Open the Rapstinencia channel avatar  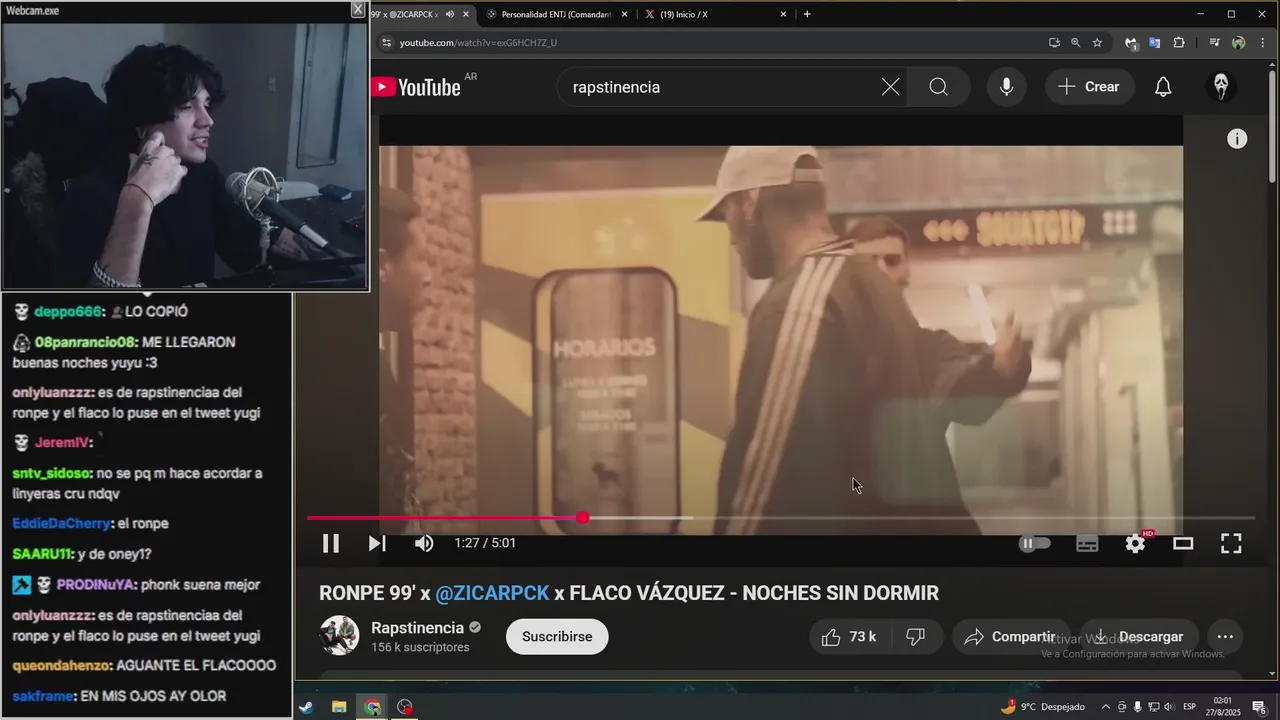point(339,636)
